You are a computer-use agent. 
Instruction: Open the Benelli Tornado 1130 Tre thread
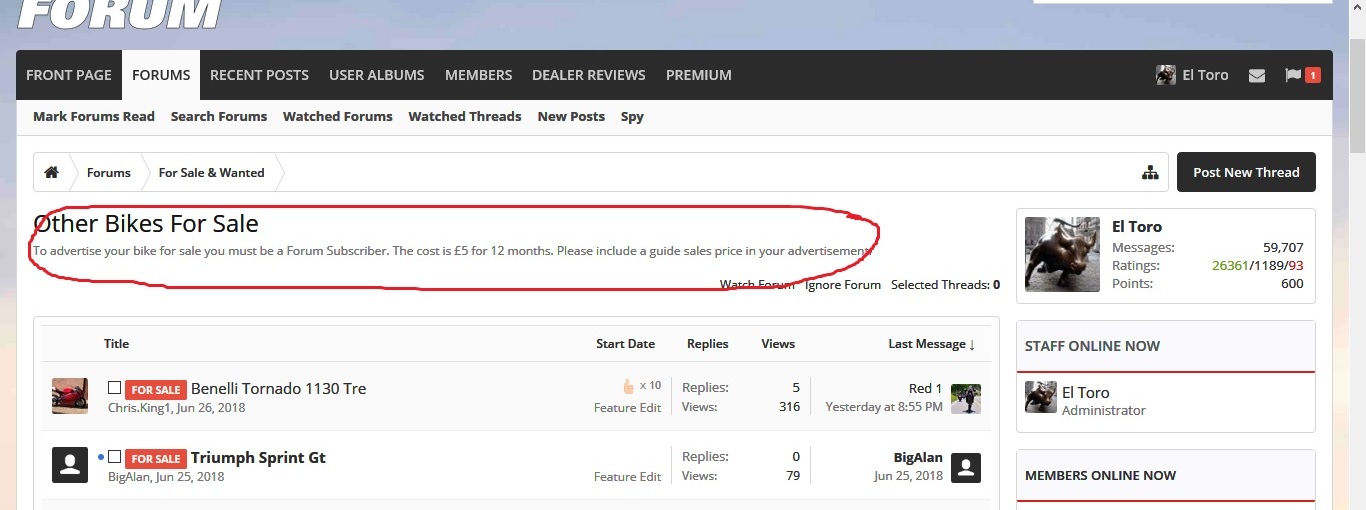(x=278, y=388)
